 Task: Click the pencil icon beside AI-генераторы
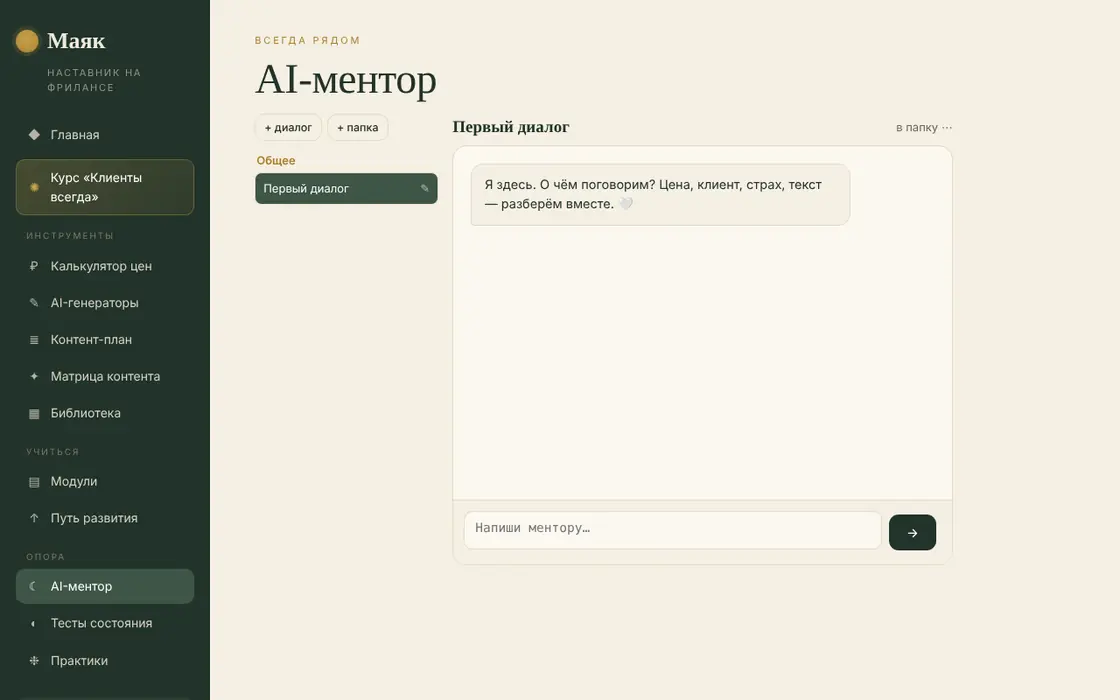point(34,303)
